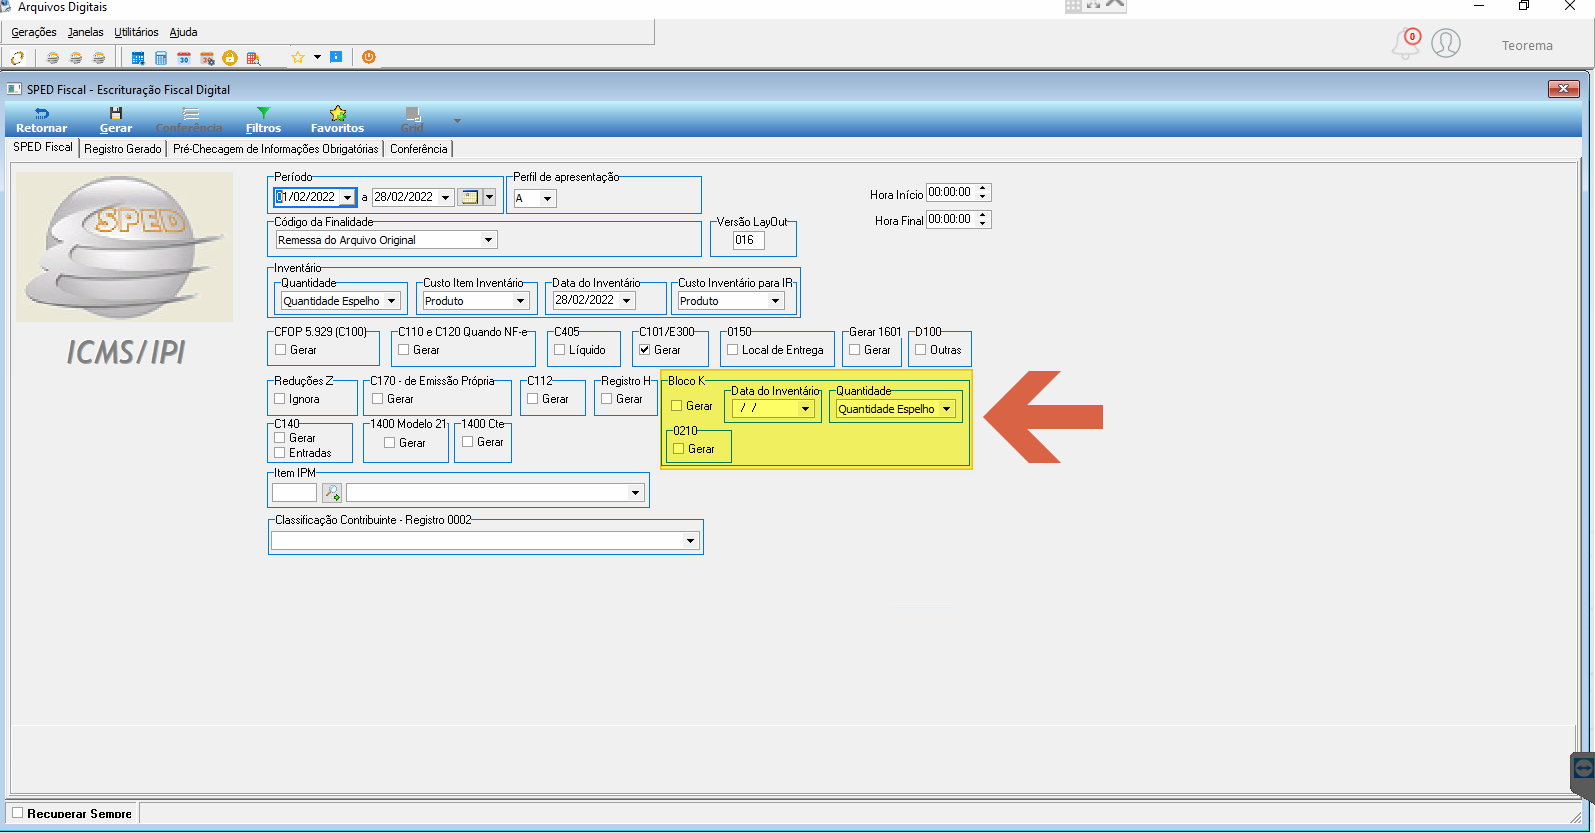Click the calendar with gear toolbar icon
Screen dimensions: 1595x833
(x=207, y=58)
